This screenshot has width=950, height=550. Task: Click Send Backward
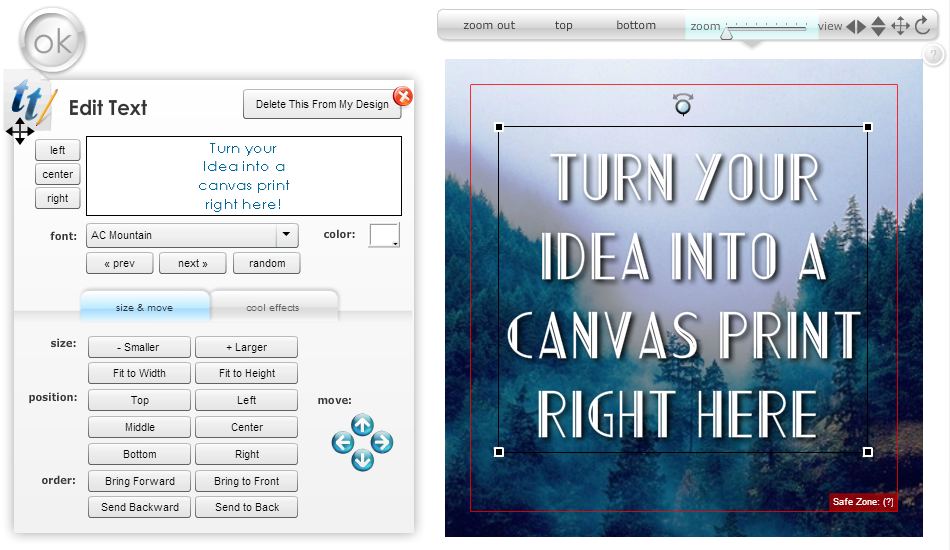click(x=139, y=507)
